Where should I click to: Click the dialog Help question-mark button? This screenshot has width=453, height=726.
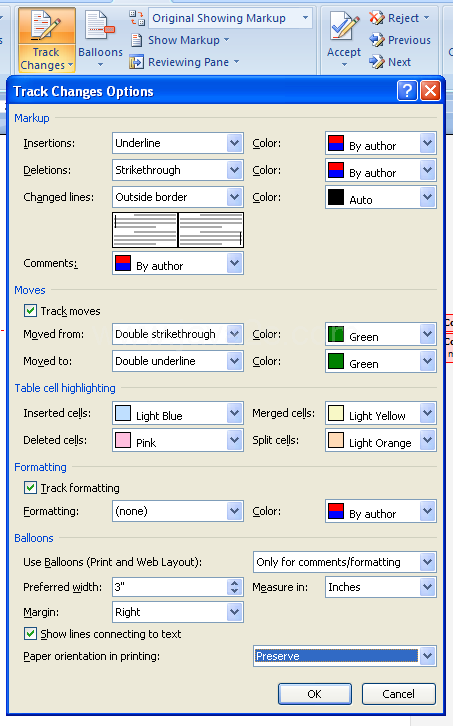pos(407,91)
